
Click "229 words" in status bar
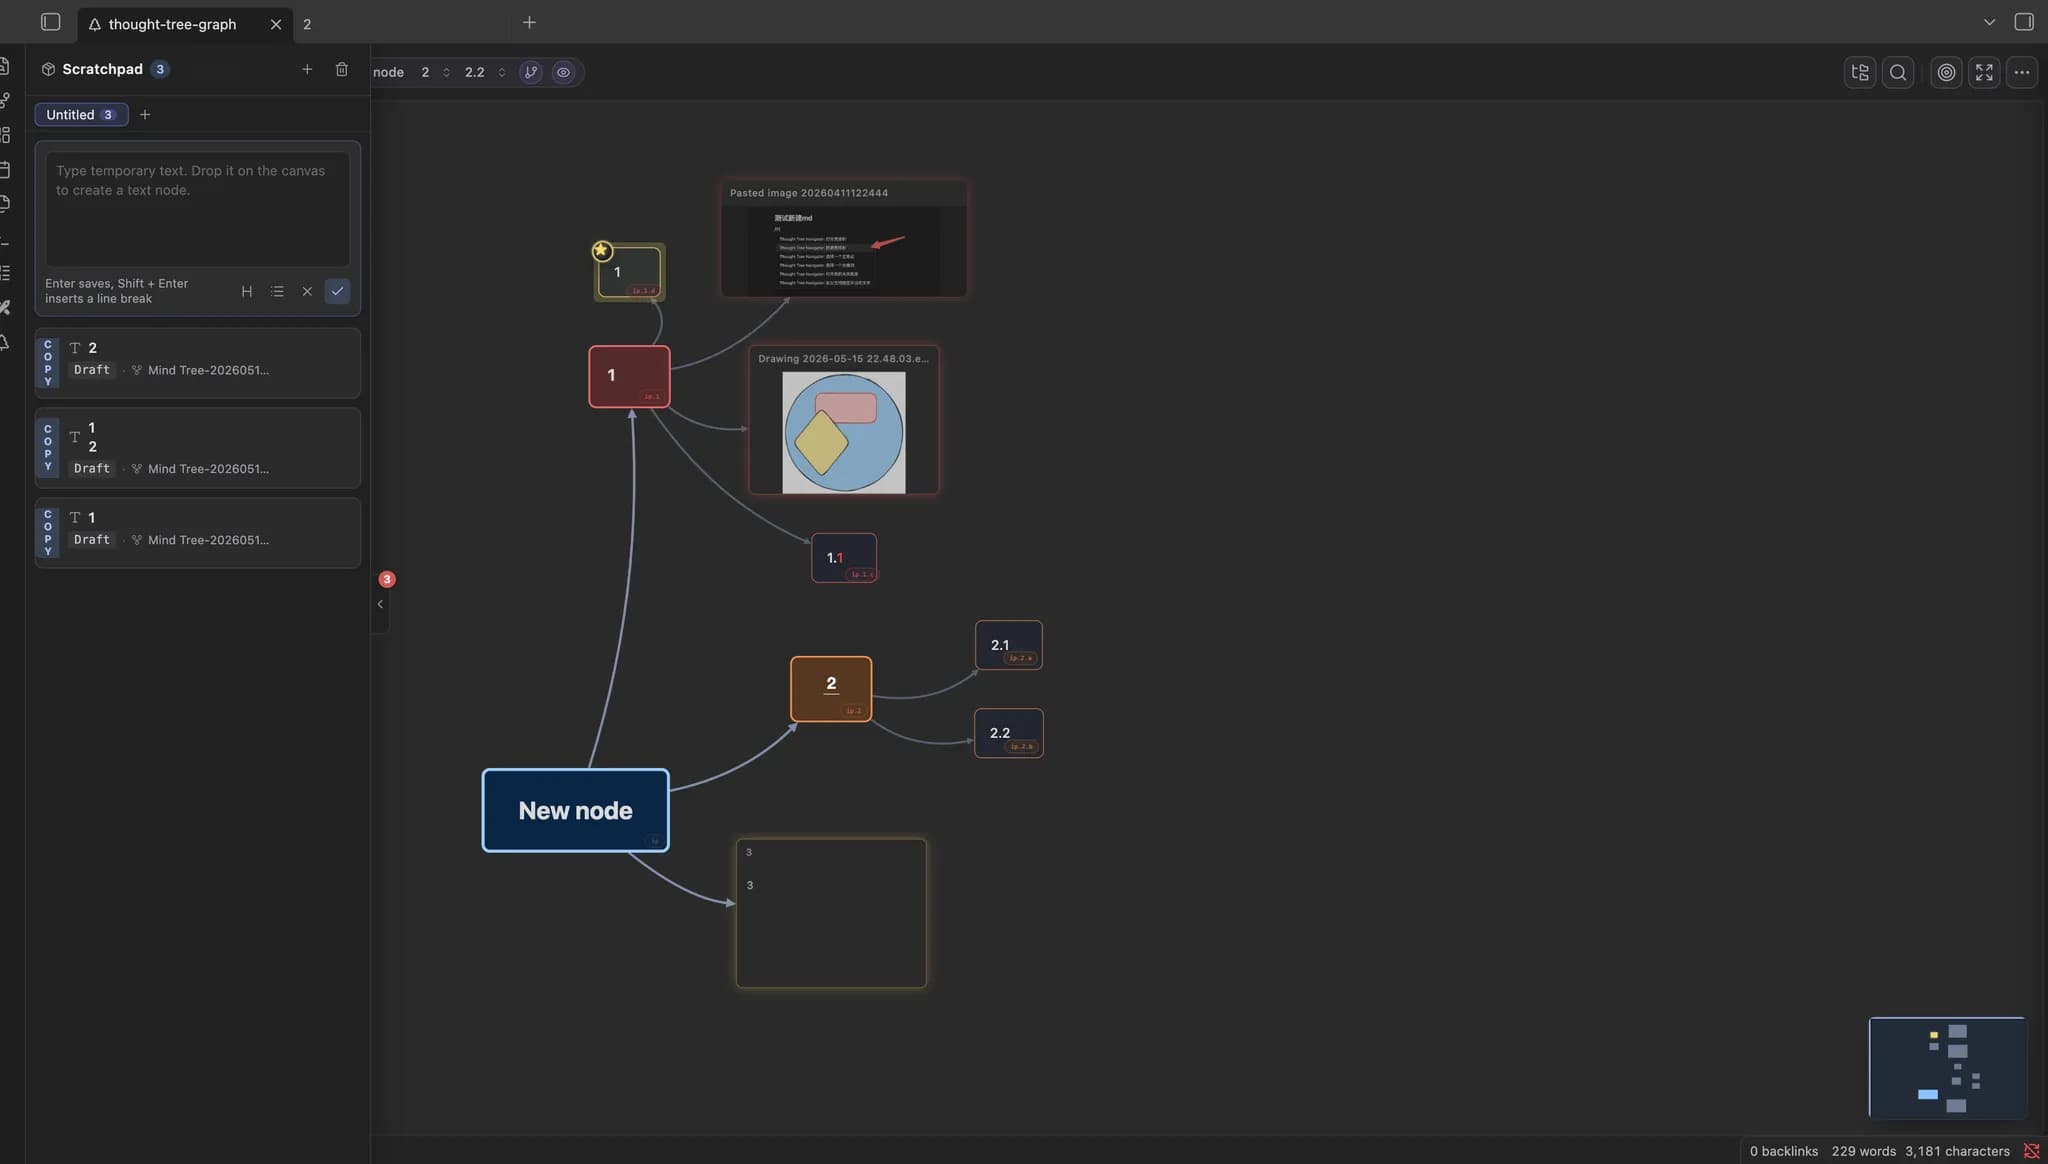pyautogui.click(x=1864, y=1151)
